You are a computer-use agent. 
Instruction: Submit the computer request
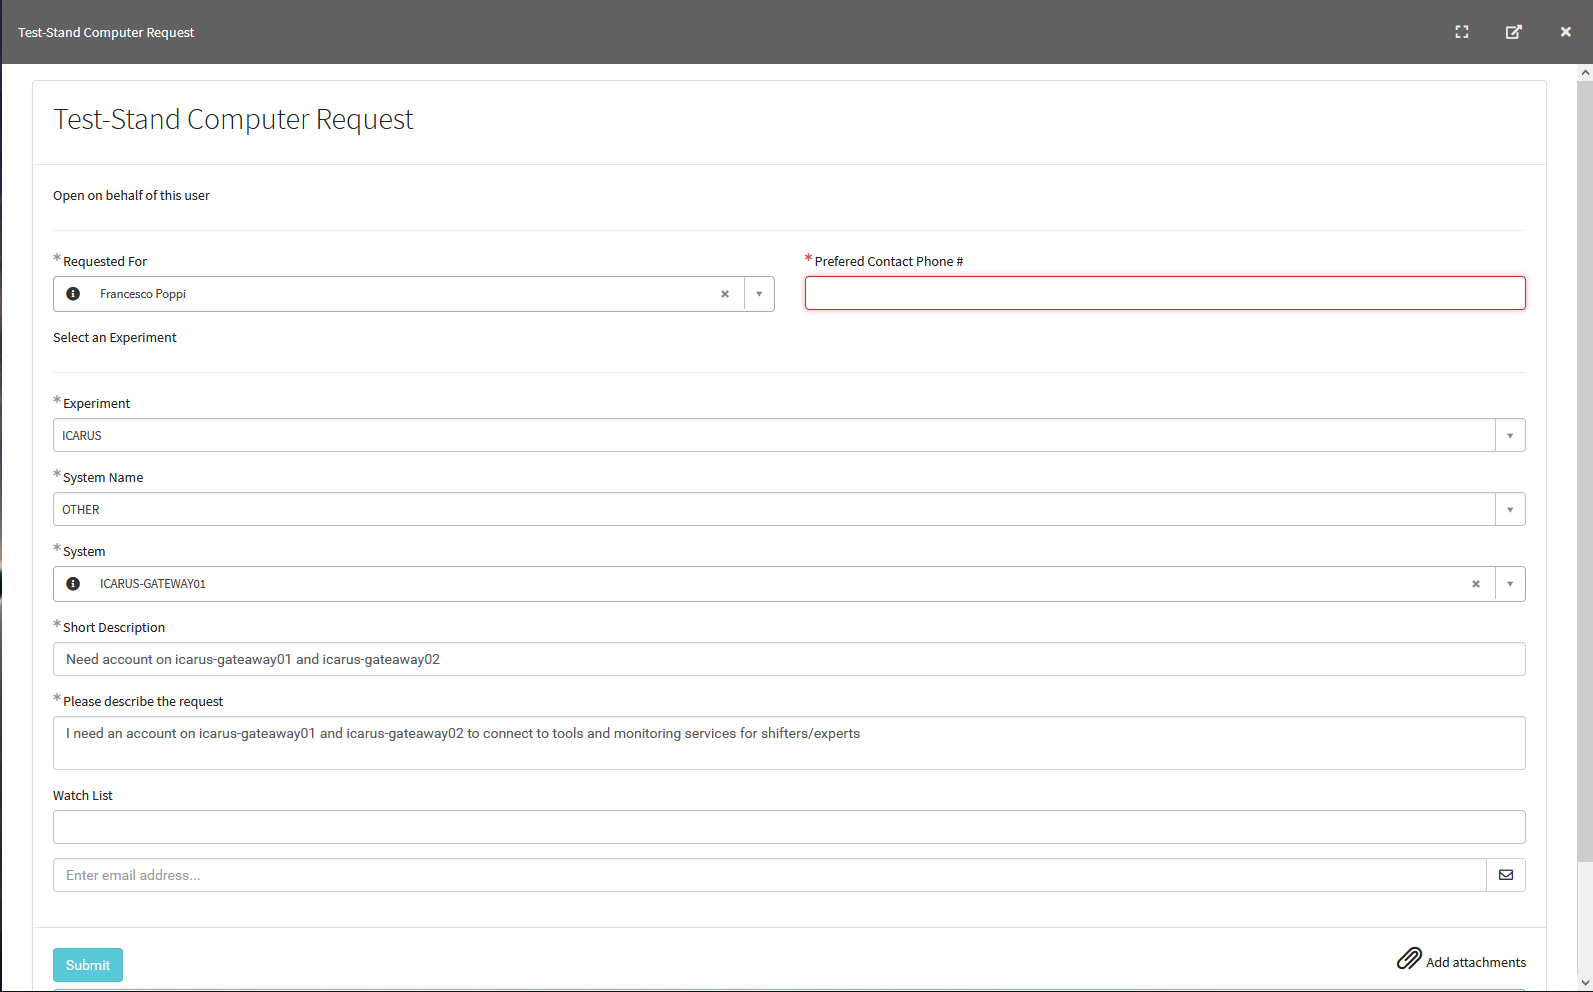point(88,965)
